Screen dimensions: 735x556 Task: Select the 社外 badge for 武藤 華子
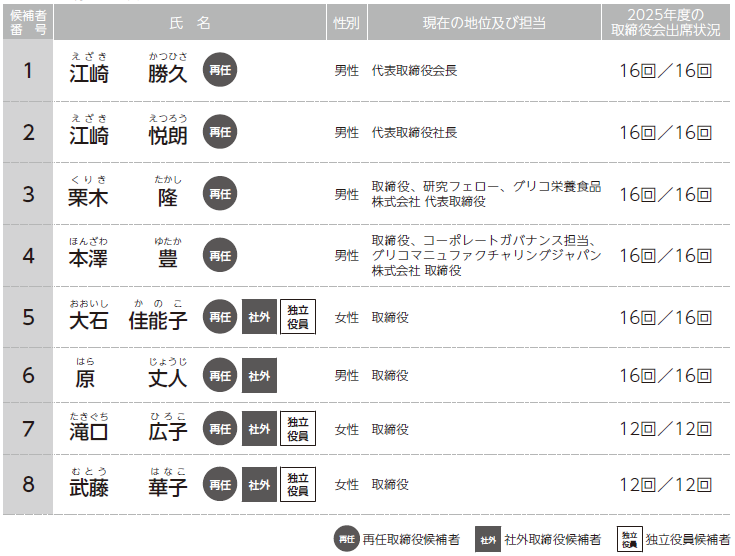[x=259, y=485]
